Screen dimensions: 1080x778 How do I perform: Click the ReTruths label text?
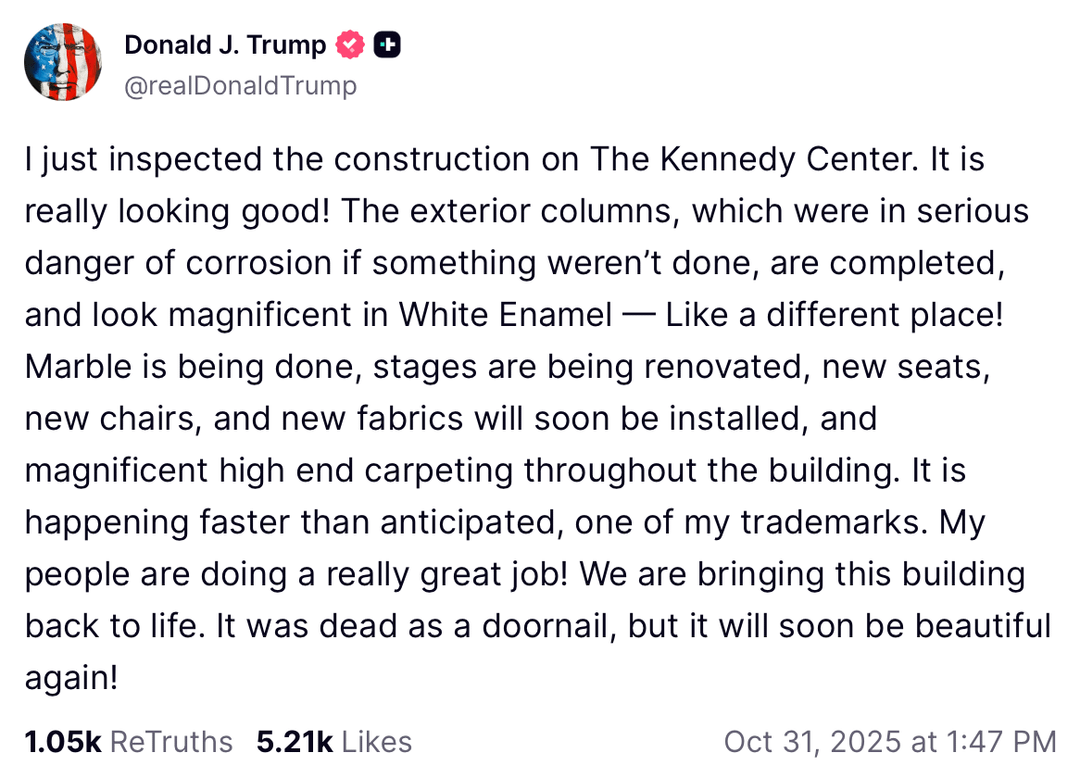pyautogui.click(x=171, y=741)
